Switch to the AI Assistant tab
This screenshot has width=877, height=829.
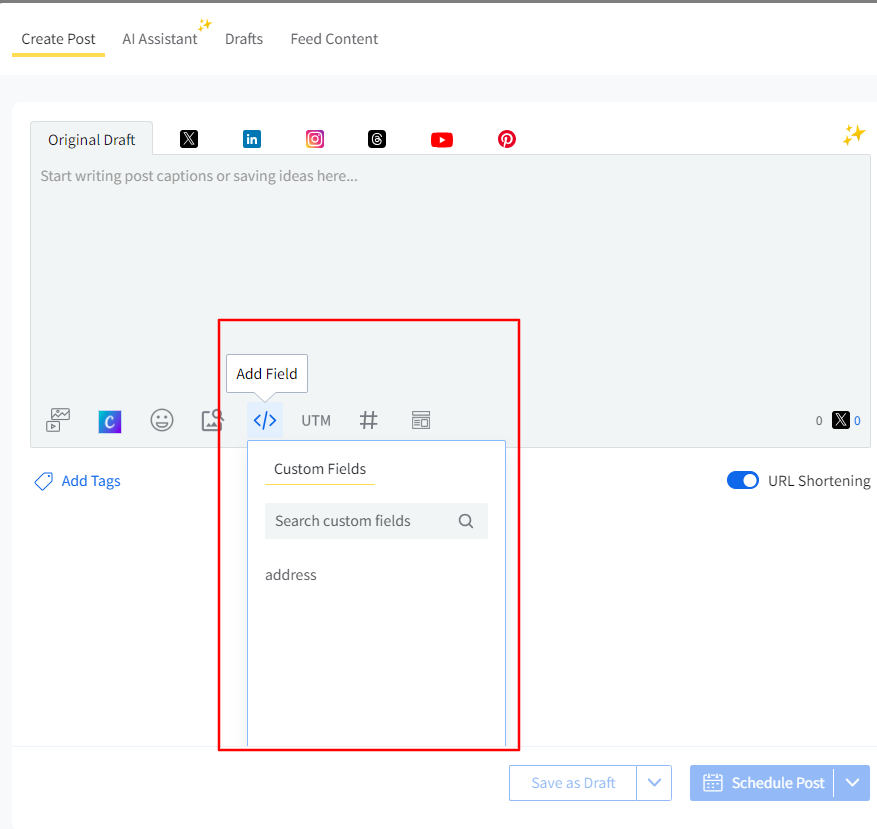click(160, 39)
